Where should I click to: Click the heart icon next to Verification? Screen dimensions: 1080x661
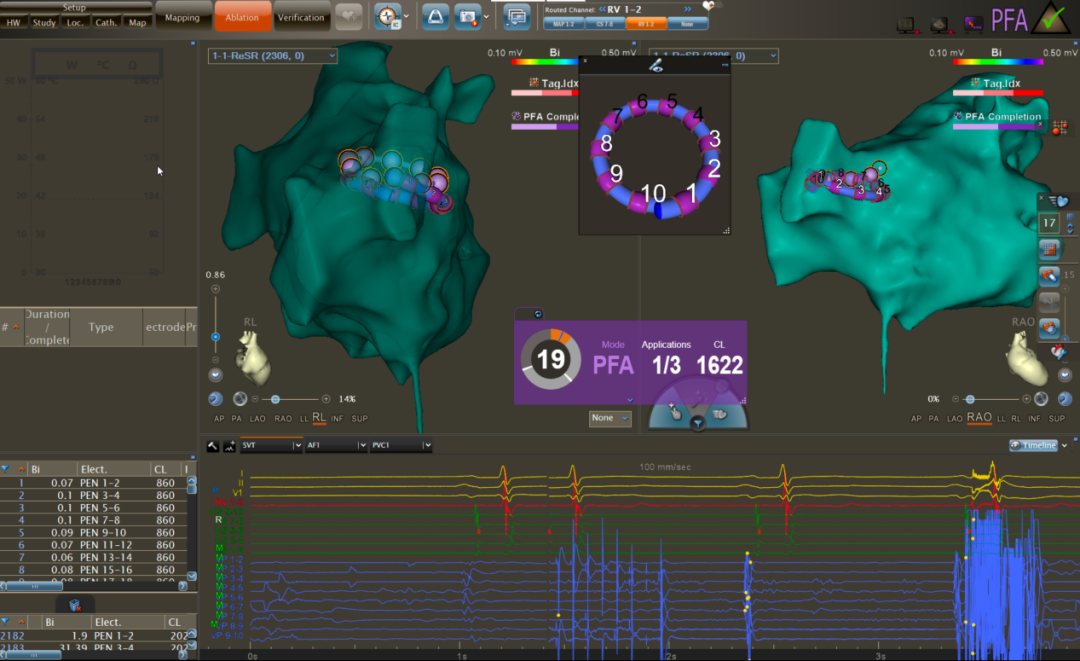pyautogui.click(x=348, y=17)
